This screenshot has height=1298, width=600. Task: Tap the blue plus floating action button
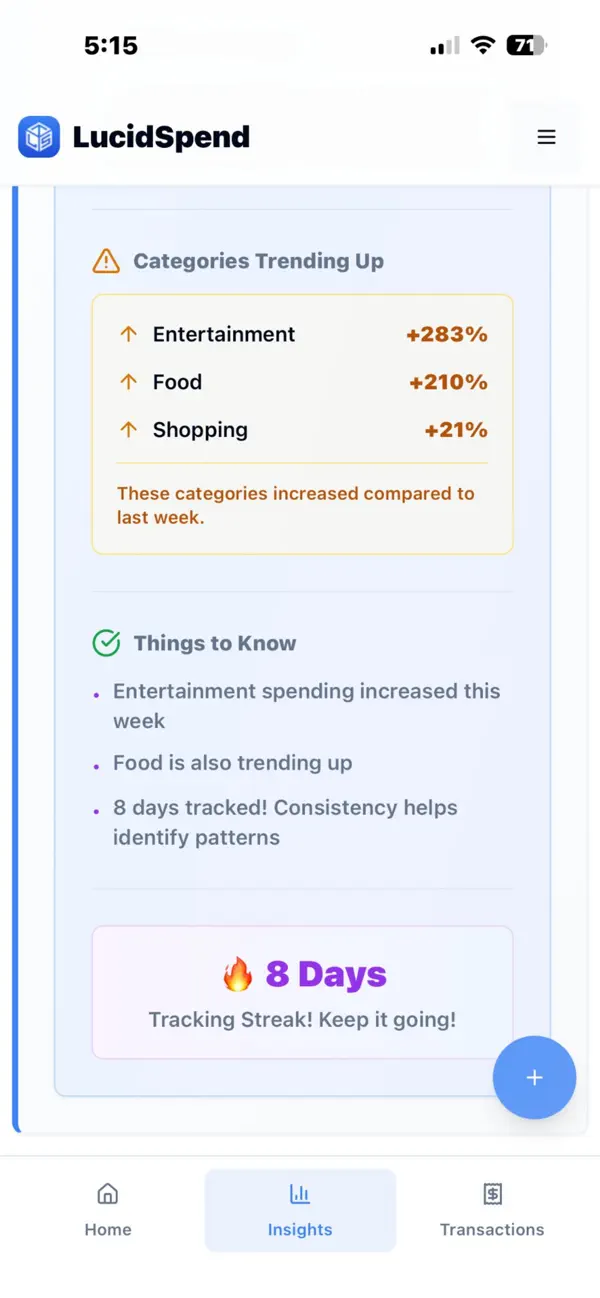[x=534, y=1077]
